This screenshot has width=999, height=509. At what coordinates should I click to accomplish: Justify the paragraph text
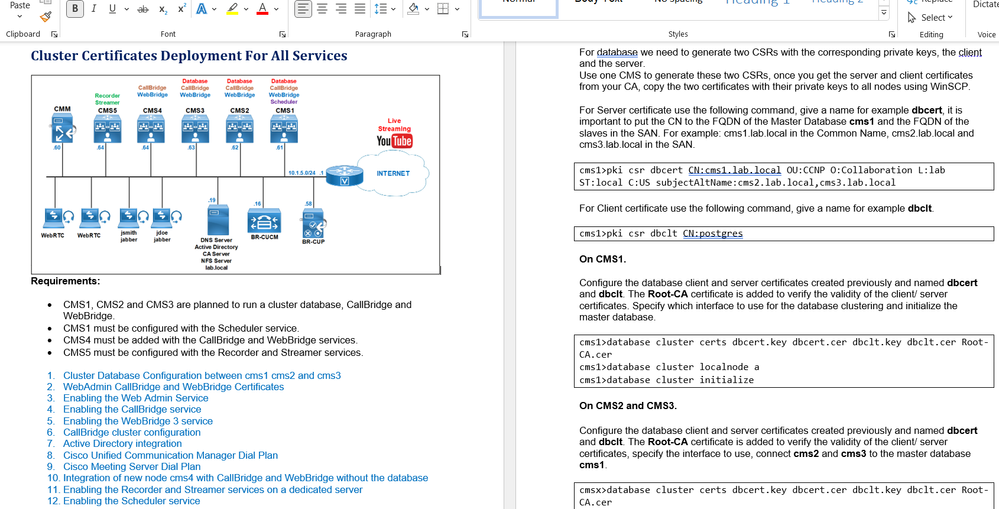click(x=360, y=9)
